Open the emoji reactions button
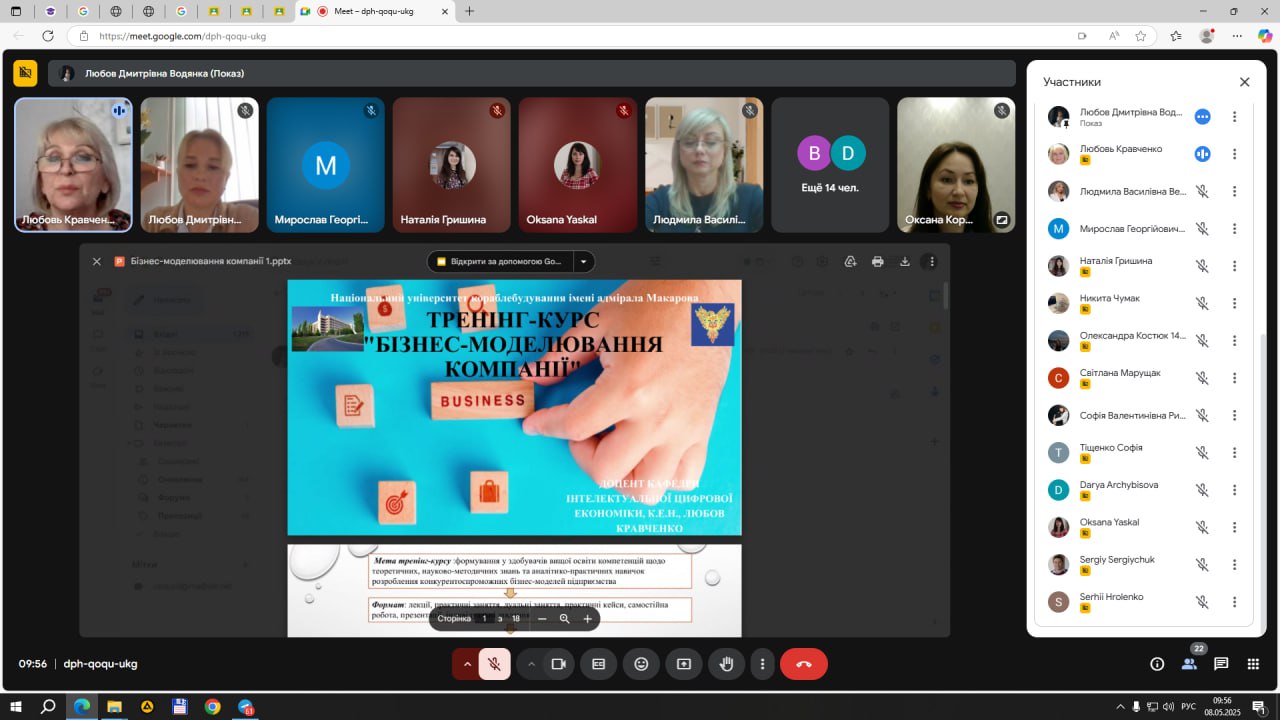The image size is (1280, 720). coord(641,664)
